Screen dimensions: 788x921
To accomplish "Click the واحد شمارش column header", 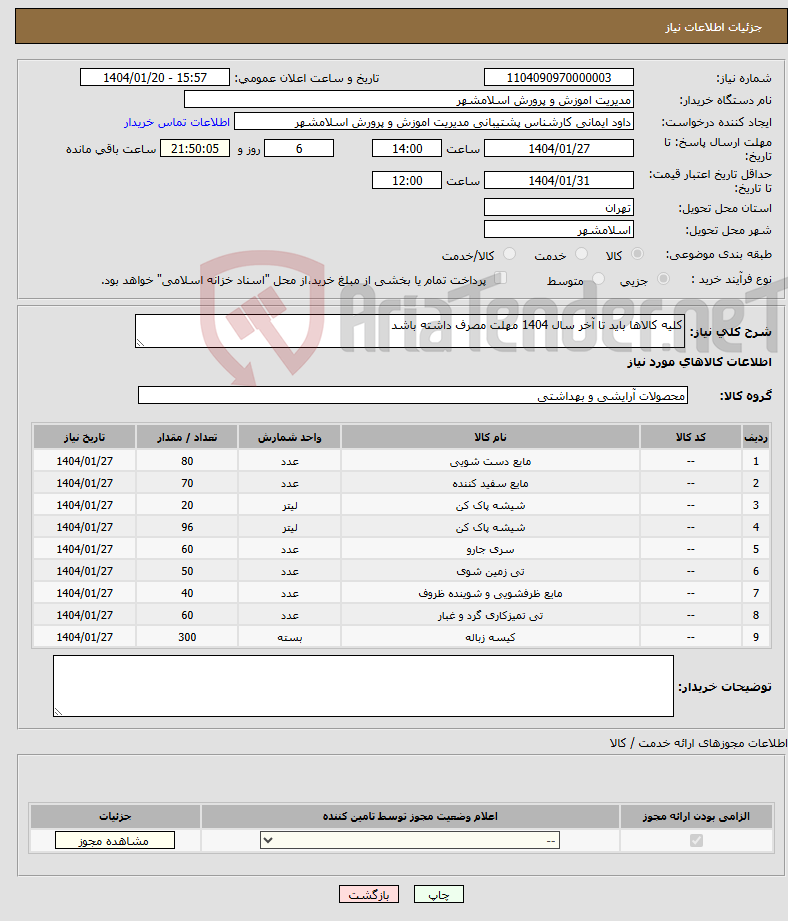I will [289, 438].
